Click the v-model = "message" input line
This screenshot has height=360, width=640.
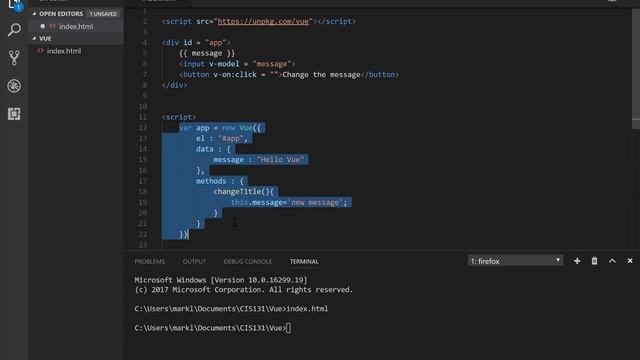tap(237, 64)
